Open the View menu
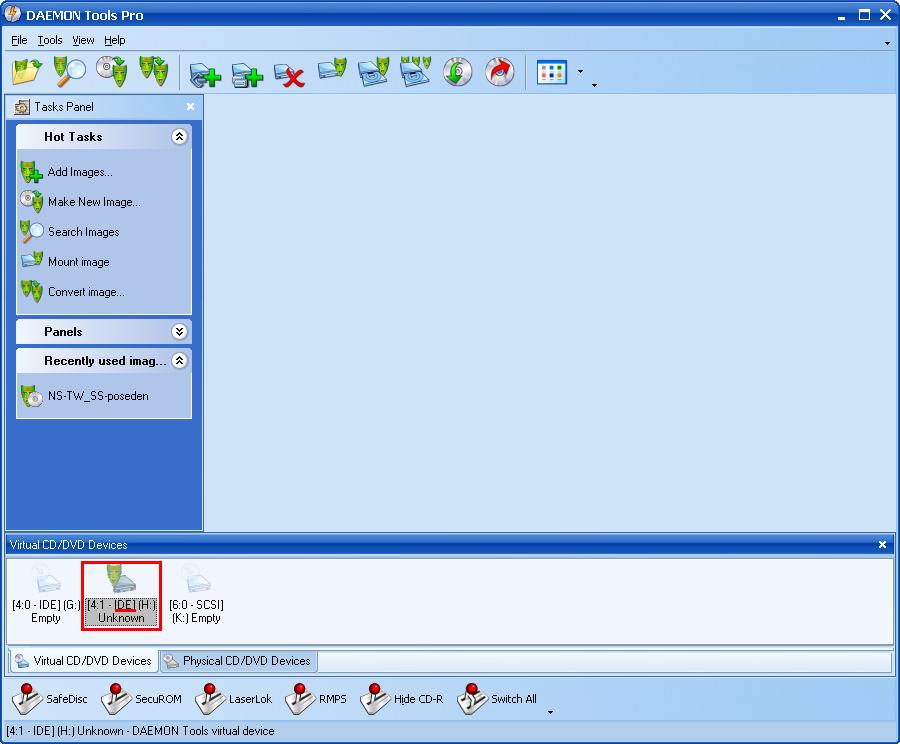The image size is (900, 744). point(83,40)
